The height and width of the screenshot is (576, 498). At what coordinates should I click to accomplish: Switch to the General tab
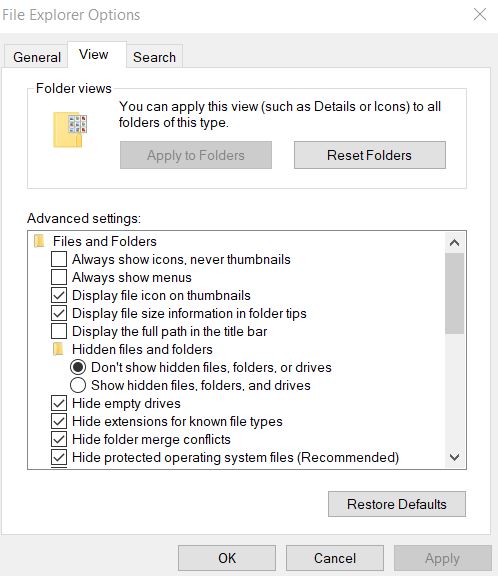coord(37,57)
